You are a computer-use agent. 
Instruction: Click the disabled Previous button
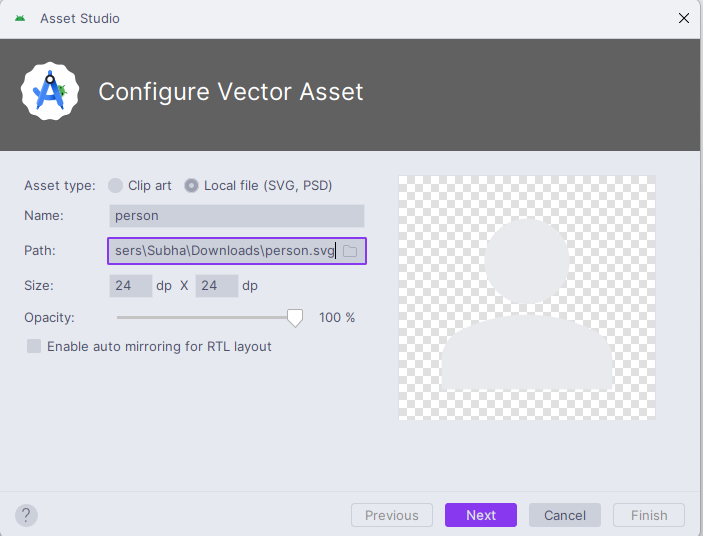(392, 515)
